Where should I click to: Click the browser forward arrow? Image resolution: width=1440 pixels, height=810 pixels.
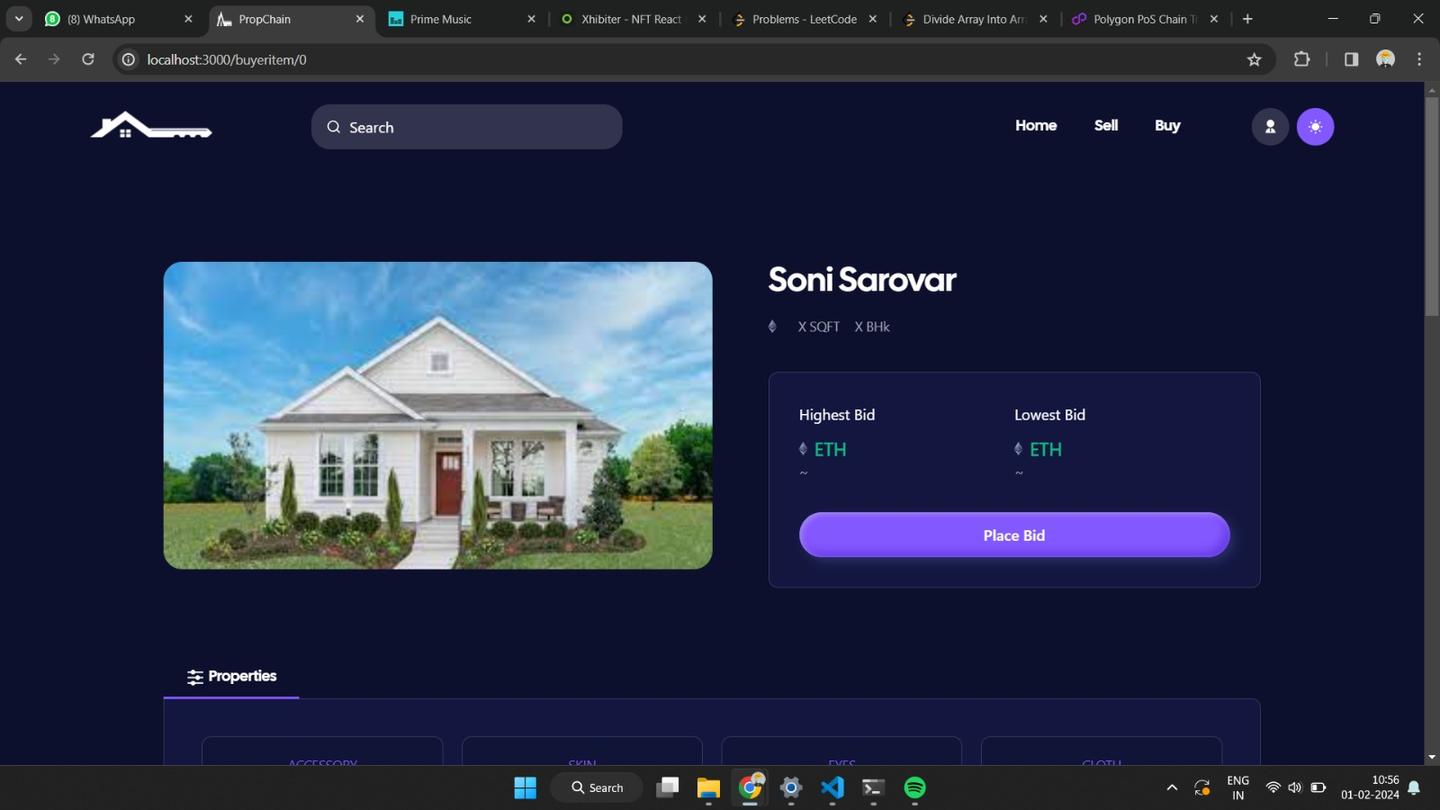pyautogui.click(x=54, y=59)
